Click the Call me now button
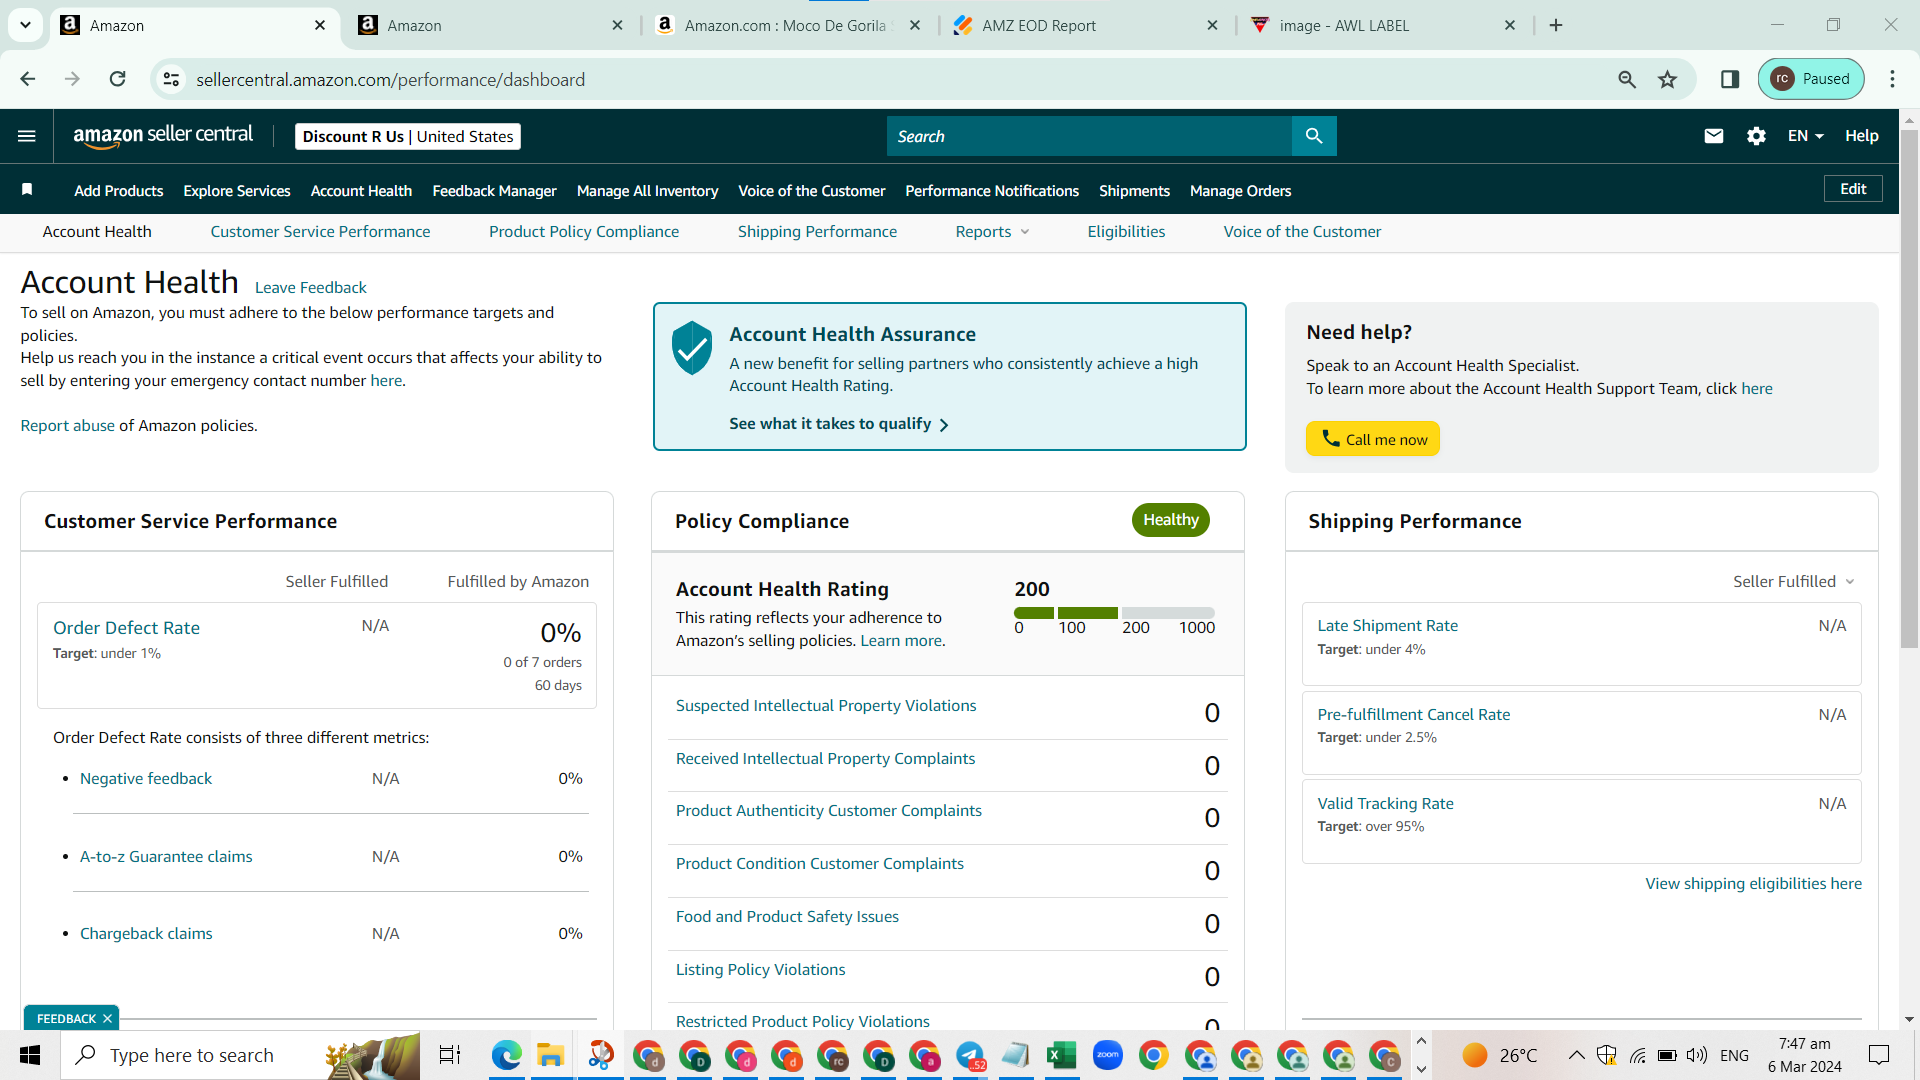The height and width of the screenshot is (1080, 1920). pos(1372,439)
